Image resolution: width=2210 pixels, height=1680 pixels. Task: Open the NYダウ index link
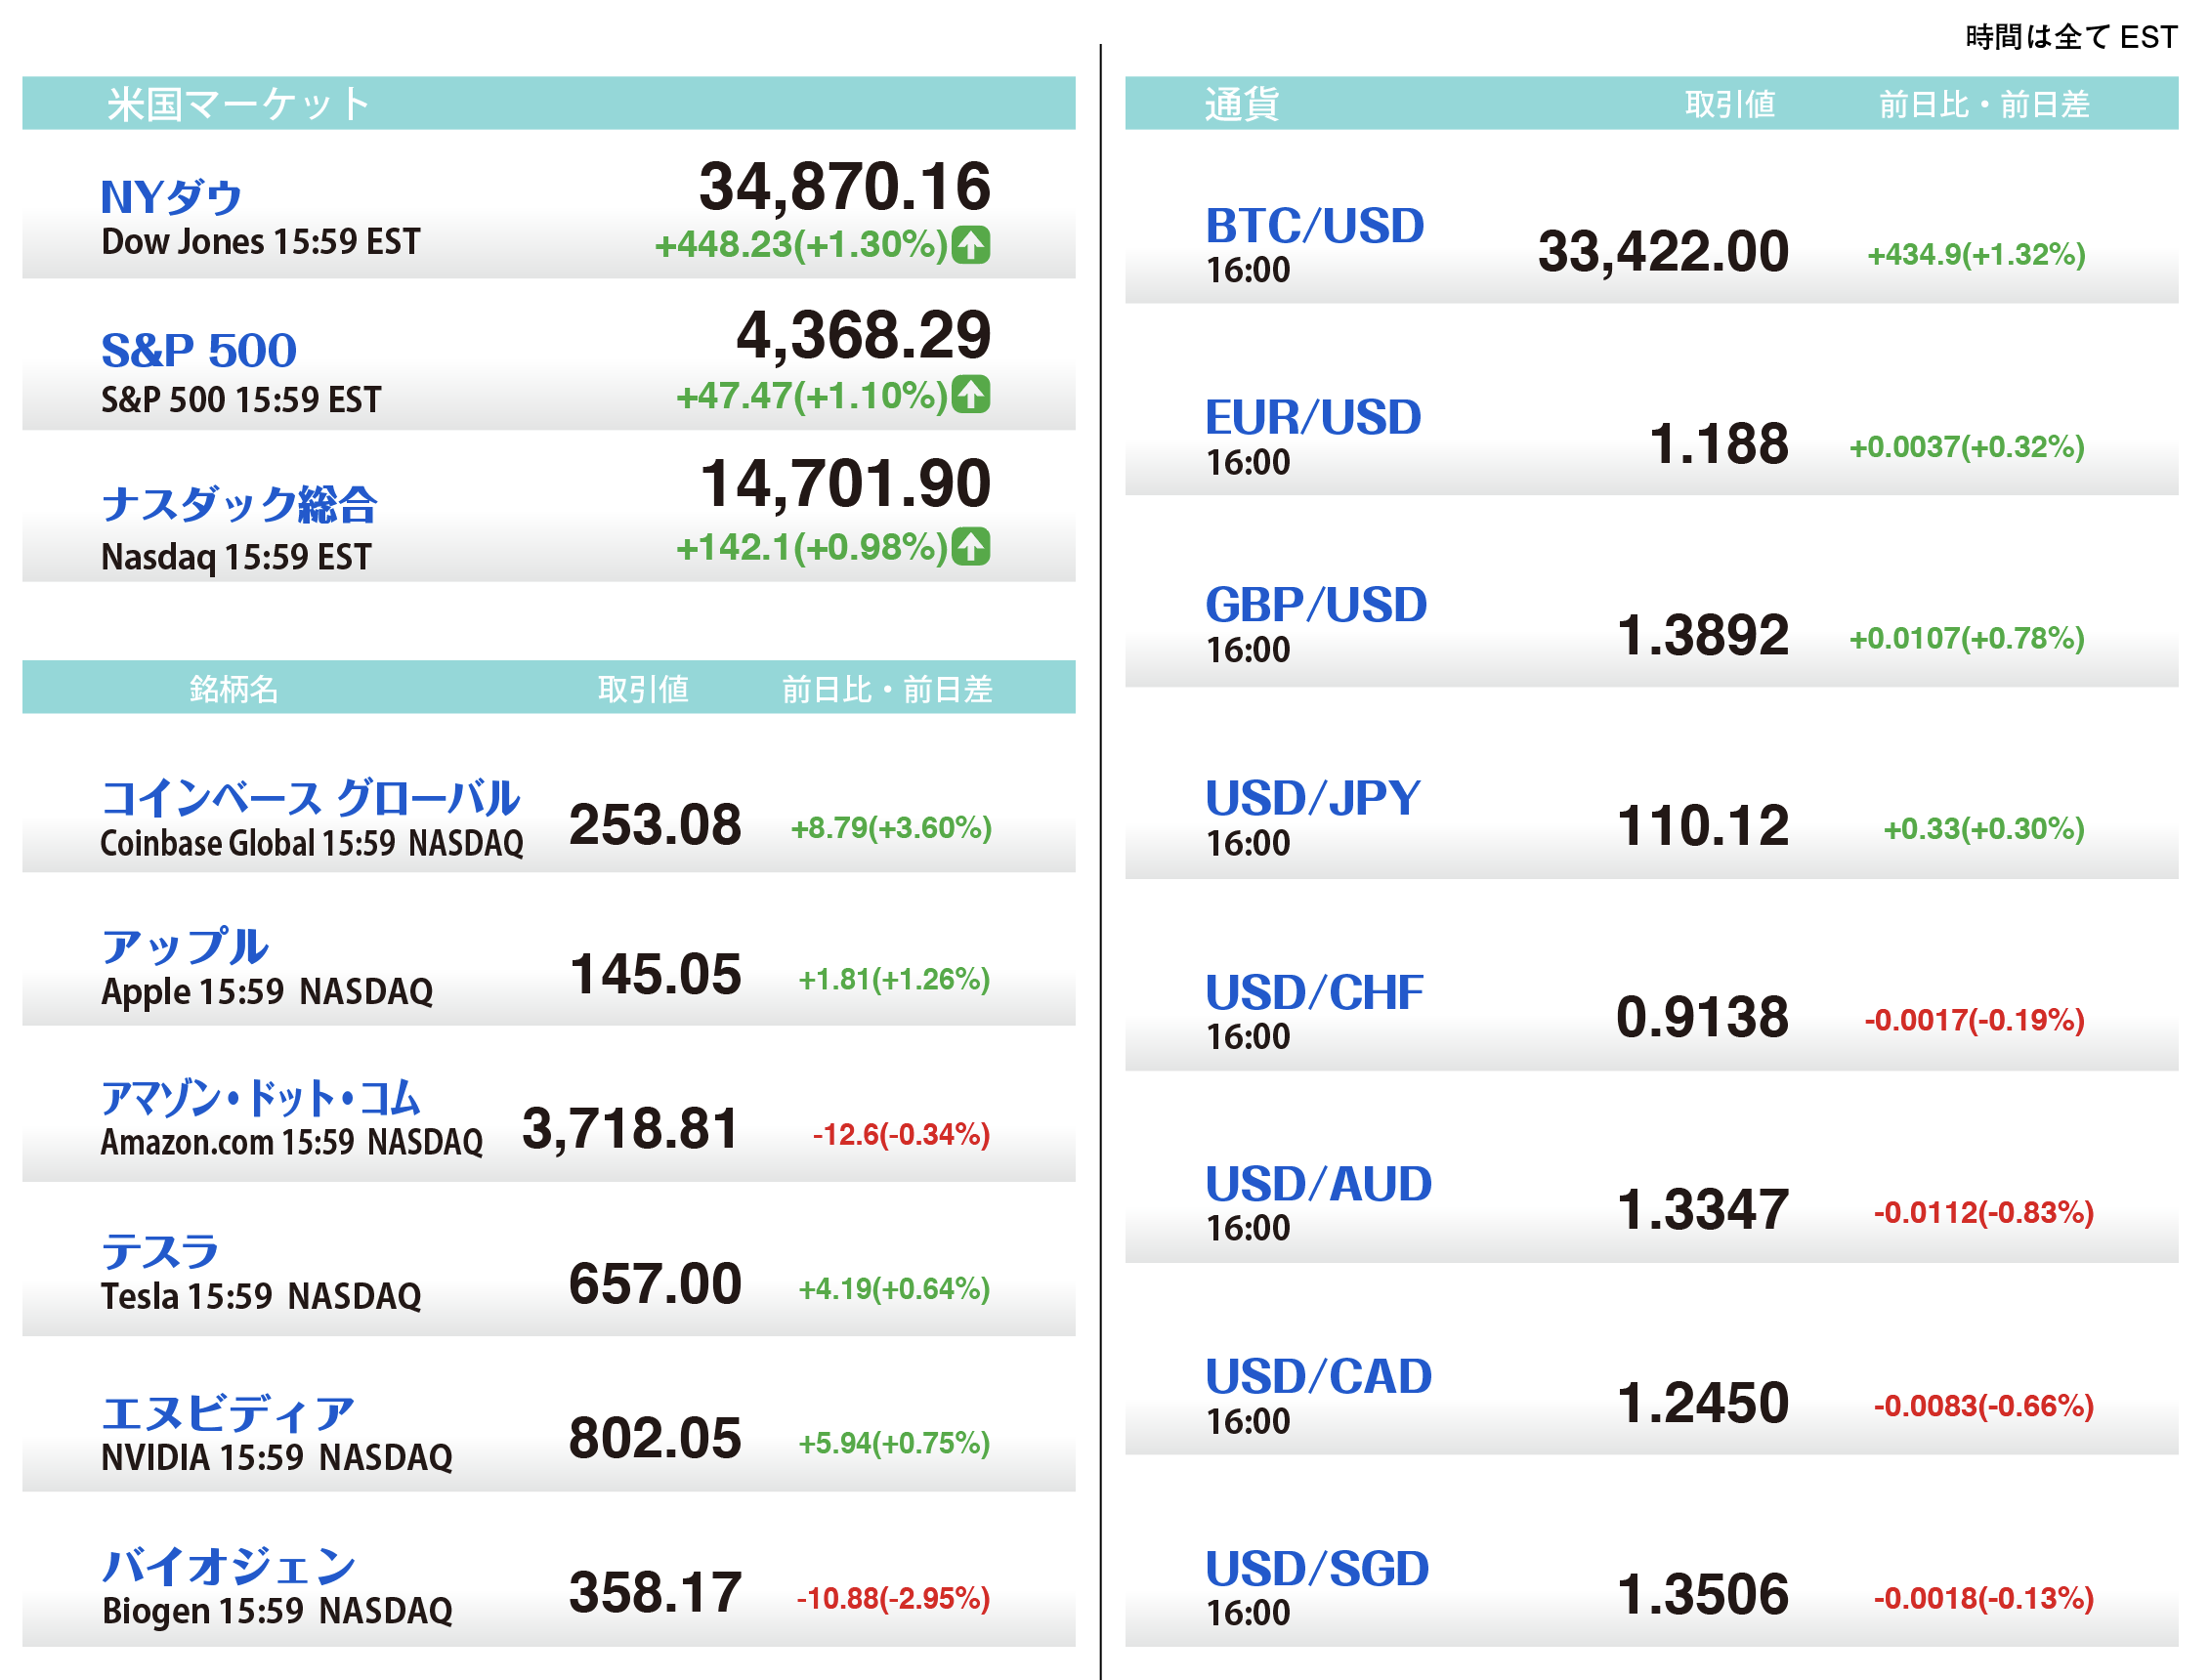click(171, 197)
